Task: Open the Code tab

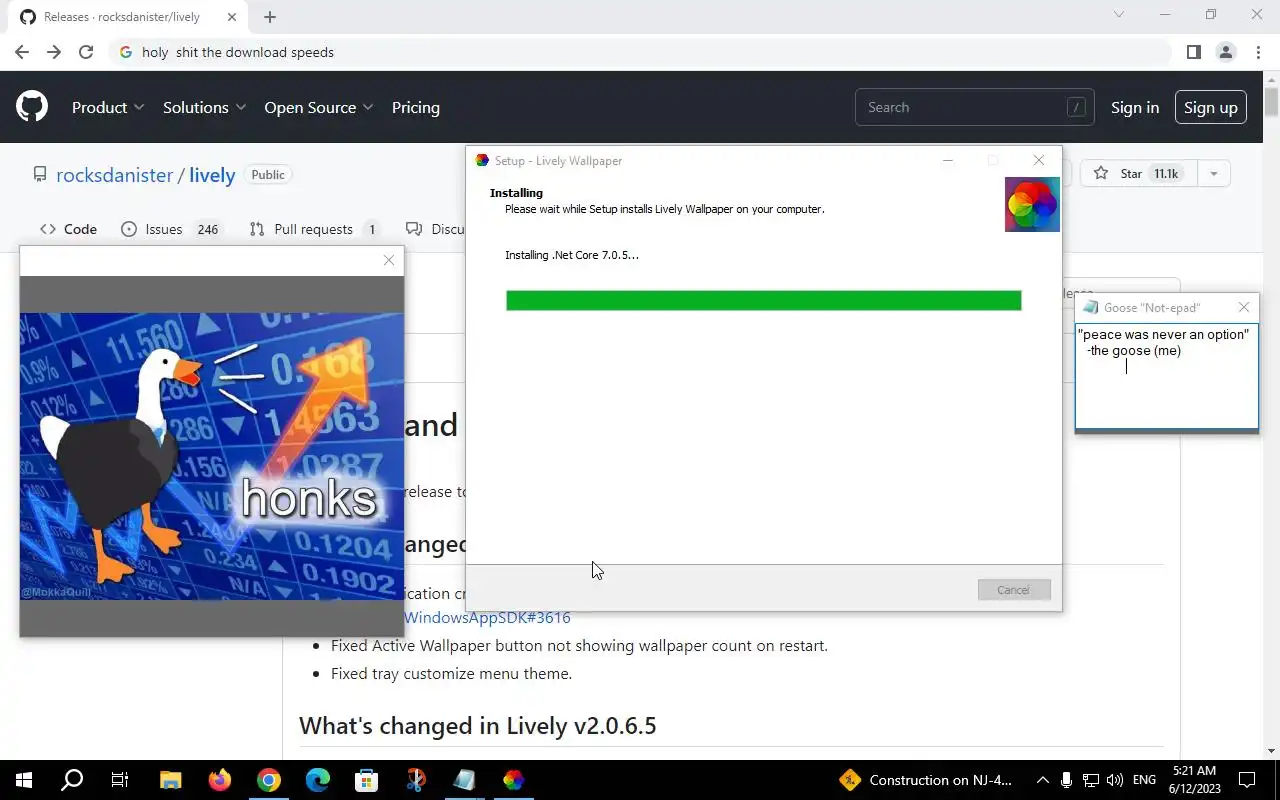Action: click(x=68, y=229)
